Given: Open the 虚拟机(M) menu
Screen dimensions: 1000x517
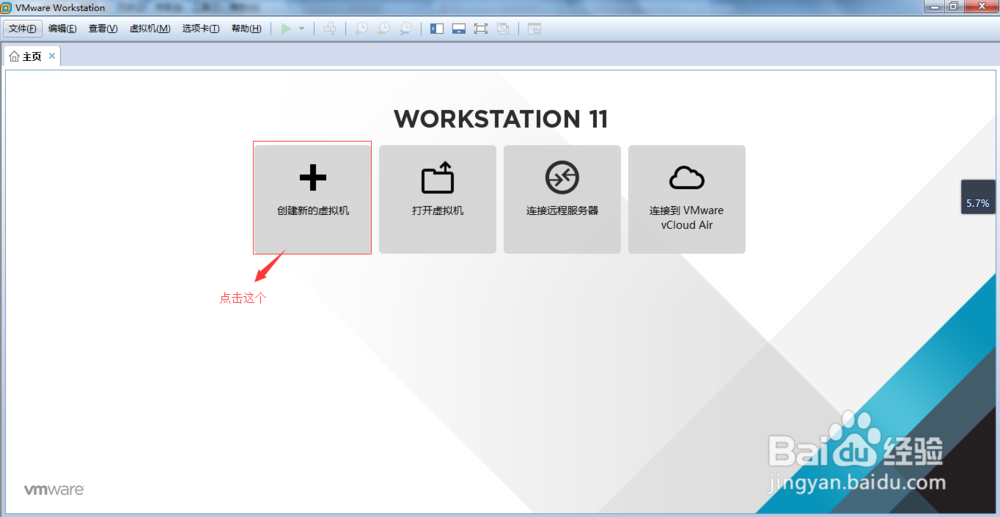Looking at the screenshot, I should point(150,29).
